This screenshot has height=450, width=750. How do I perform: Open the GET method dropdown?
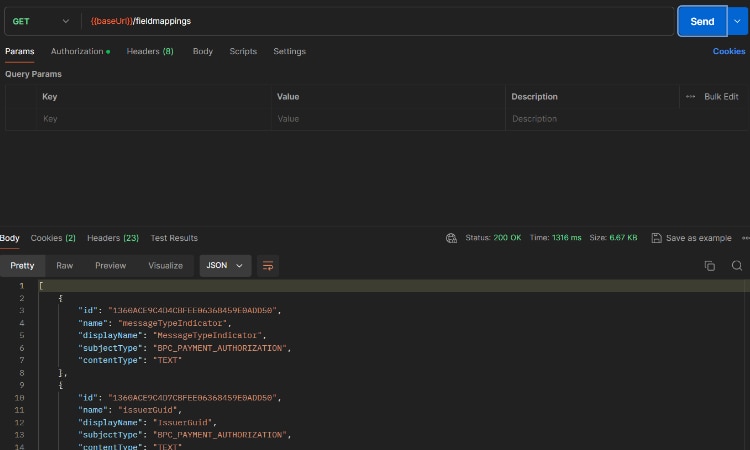tap(41, 21)
